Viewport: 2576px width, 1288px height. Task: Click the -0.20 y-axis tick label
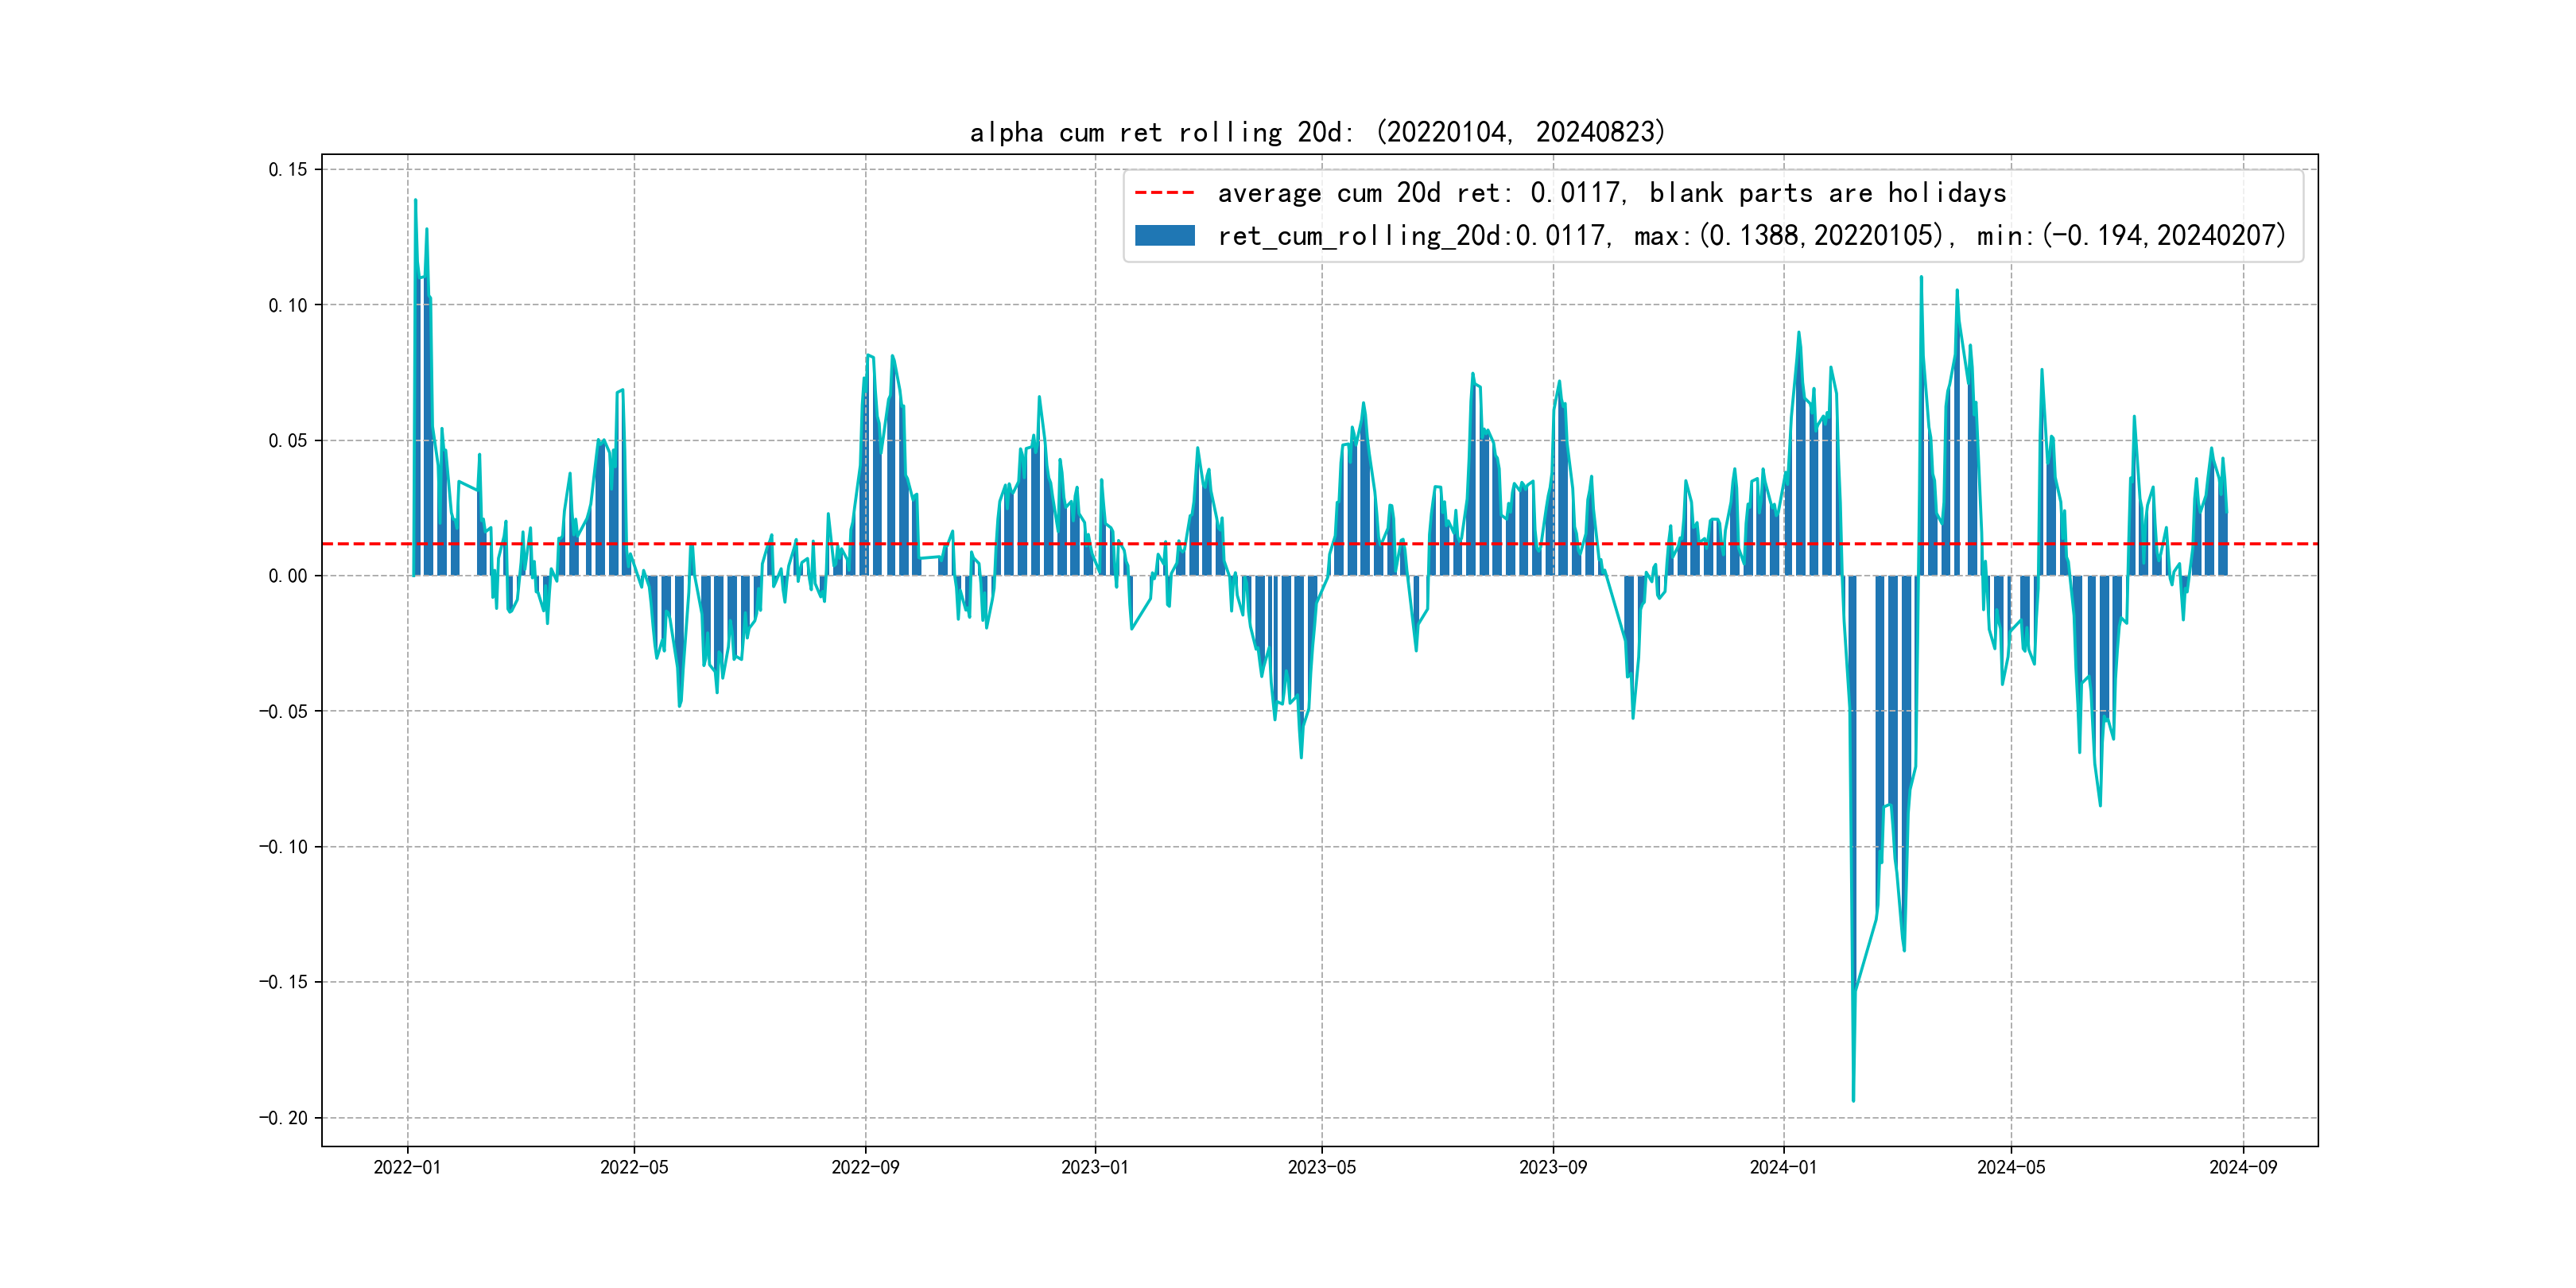[284, 1118]
